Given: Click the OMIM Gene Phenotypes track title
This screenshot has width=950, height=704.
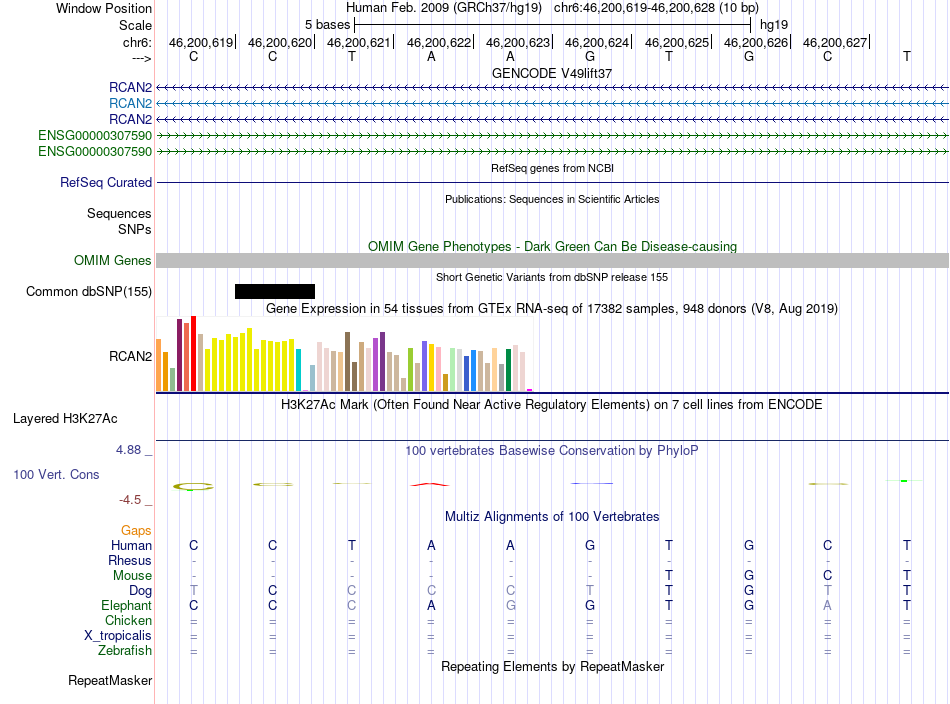Looking at the screenshot, I should tap(552, 247).
